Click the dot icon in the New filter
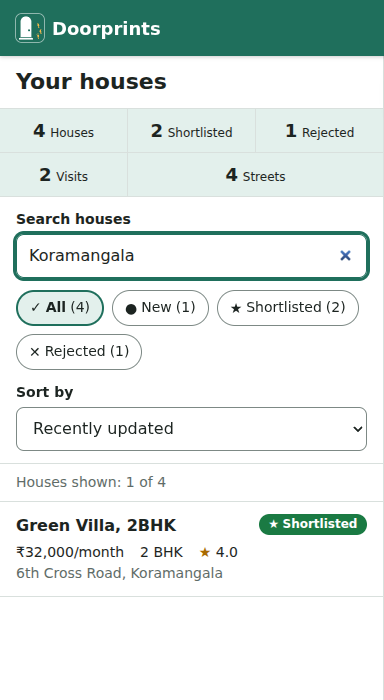This screenshot has height=700, width=384. tap(131, 308)
